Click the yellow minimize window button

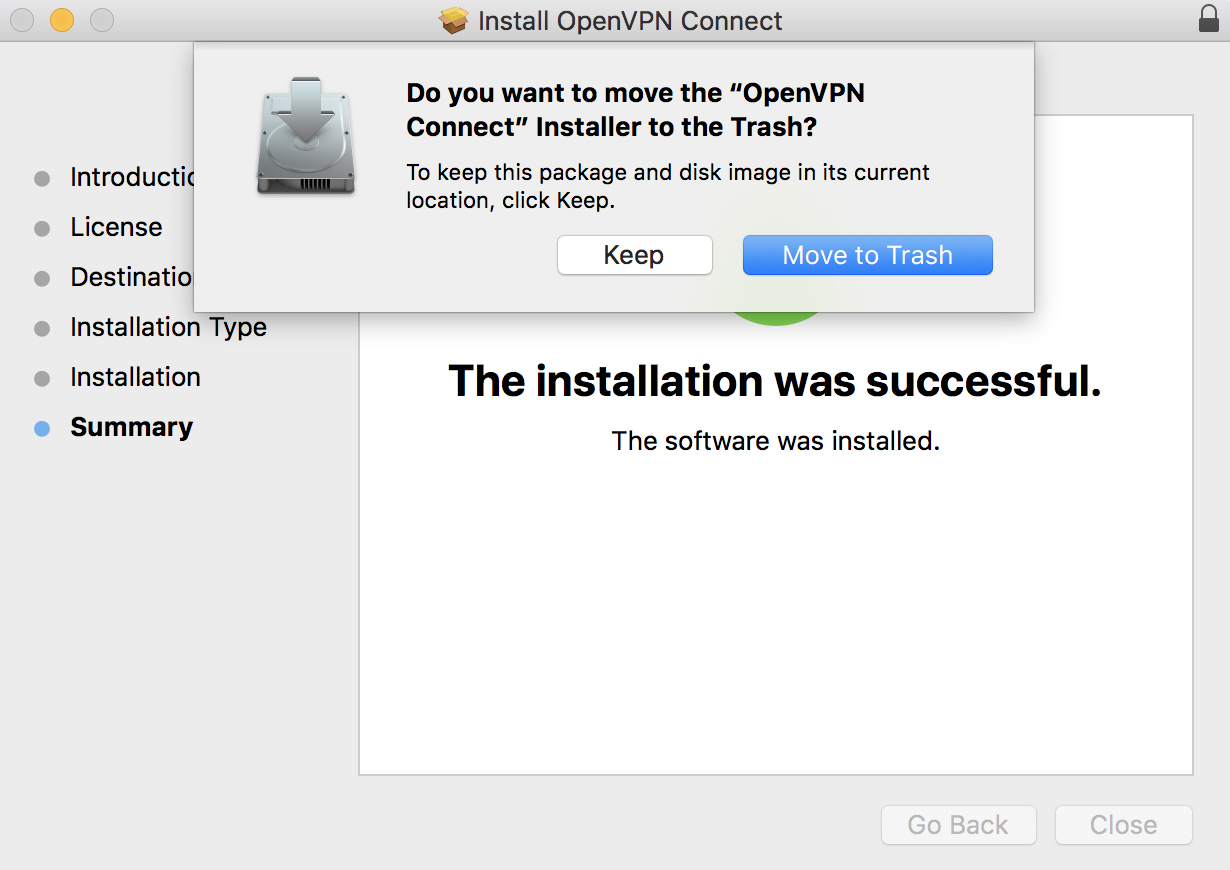click(x=62, y=19)
